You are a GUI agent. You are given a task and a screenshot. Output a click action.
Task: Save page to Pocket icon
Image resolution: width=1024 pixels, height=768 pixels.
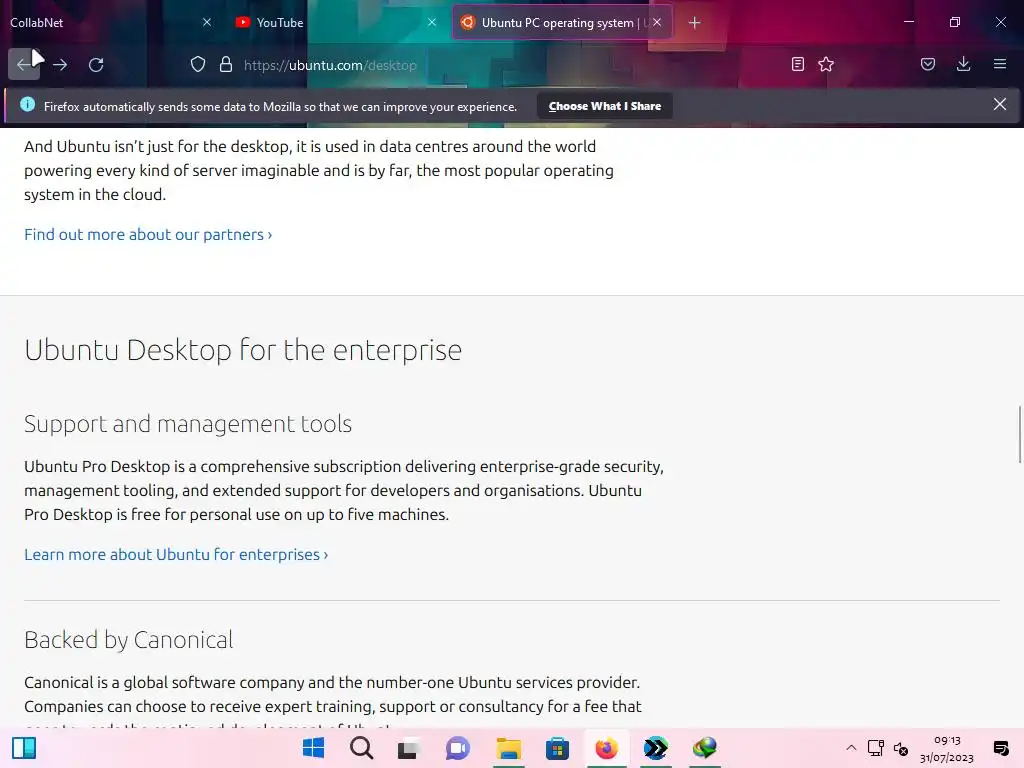(x=928, y=64)
